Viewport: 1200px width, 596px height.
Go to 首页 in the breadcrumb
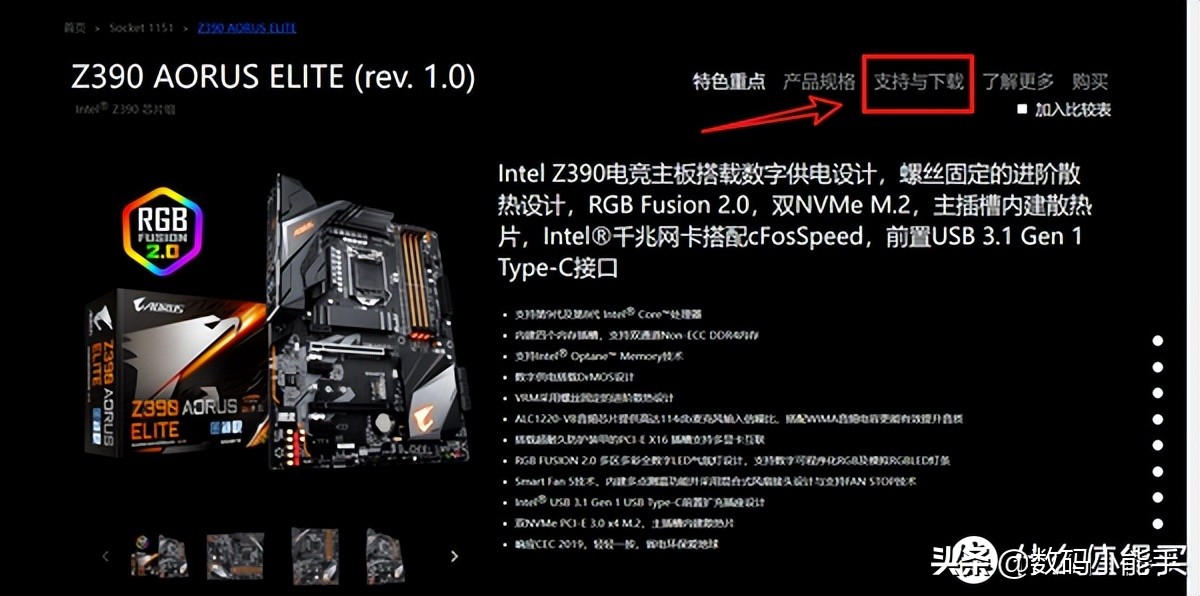pyautogui.click(x=75, y=28)
